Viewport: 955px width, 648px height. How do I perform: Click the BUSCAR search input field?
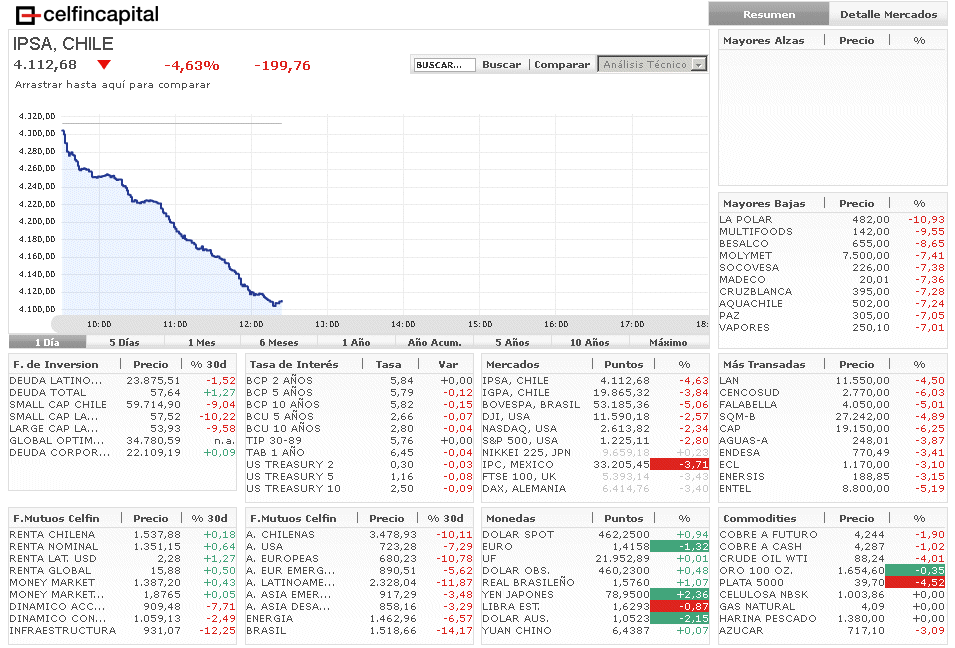(444, 65)
